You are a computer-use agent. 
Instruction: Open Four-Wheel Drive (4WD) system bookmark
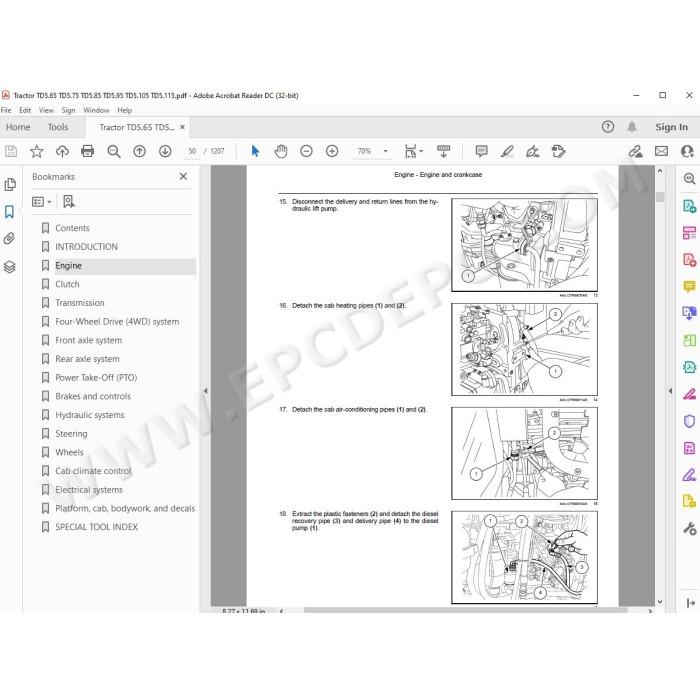coord(117,322)
